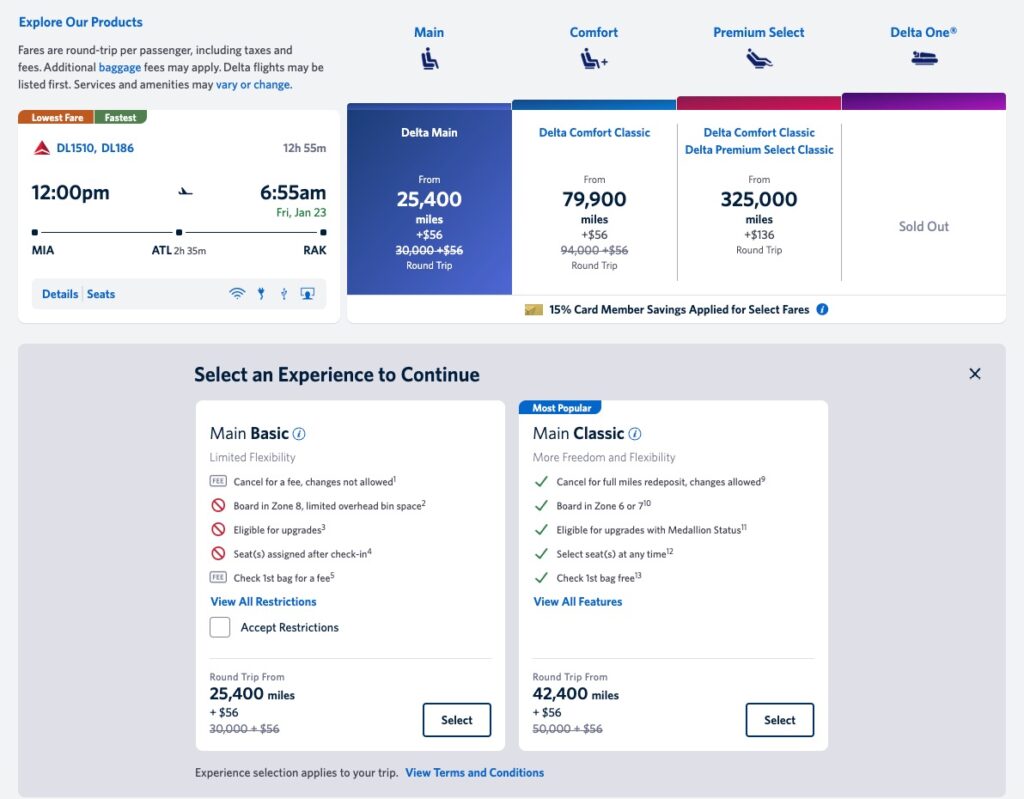This screenshot has height=799, width=1024.
Task: Select the Main Basic 25,400 miles fare
Action: [456, 720]
